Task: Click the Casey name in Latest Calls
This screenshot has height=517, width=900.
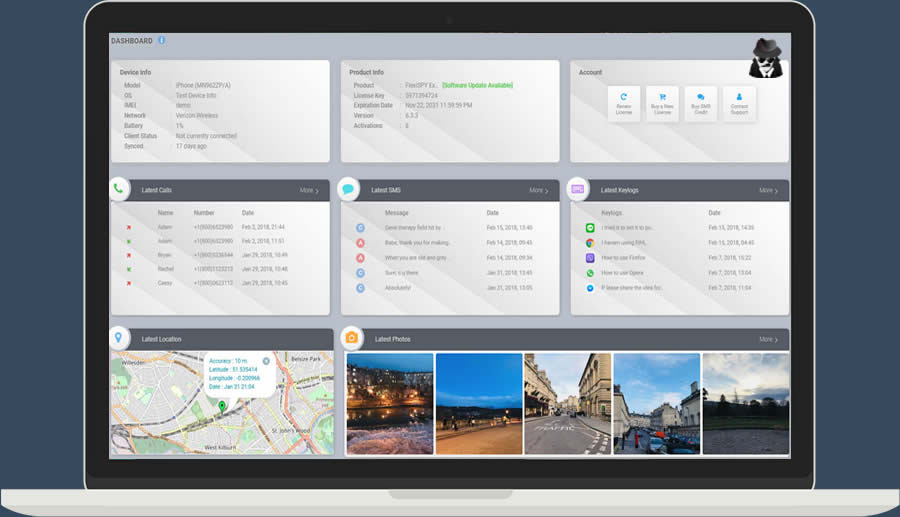Action: (x=165, y=283)
